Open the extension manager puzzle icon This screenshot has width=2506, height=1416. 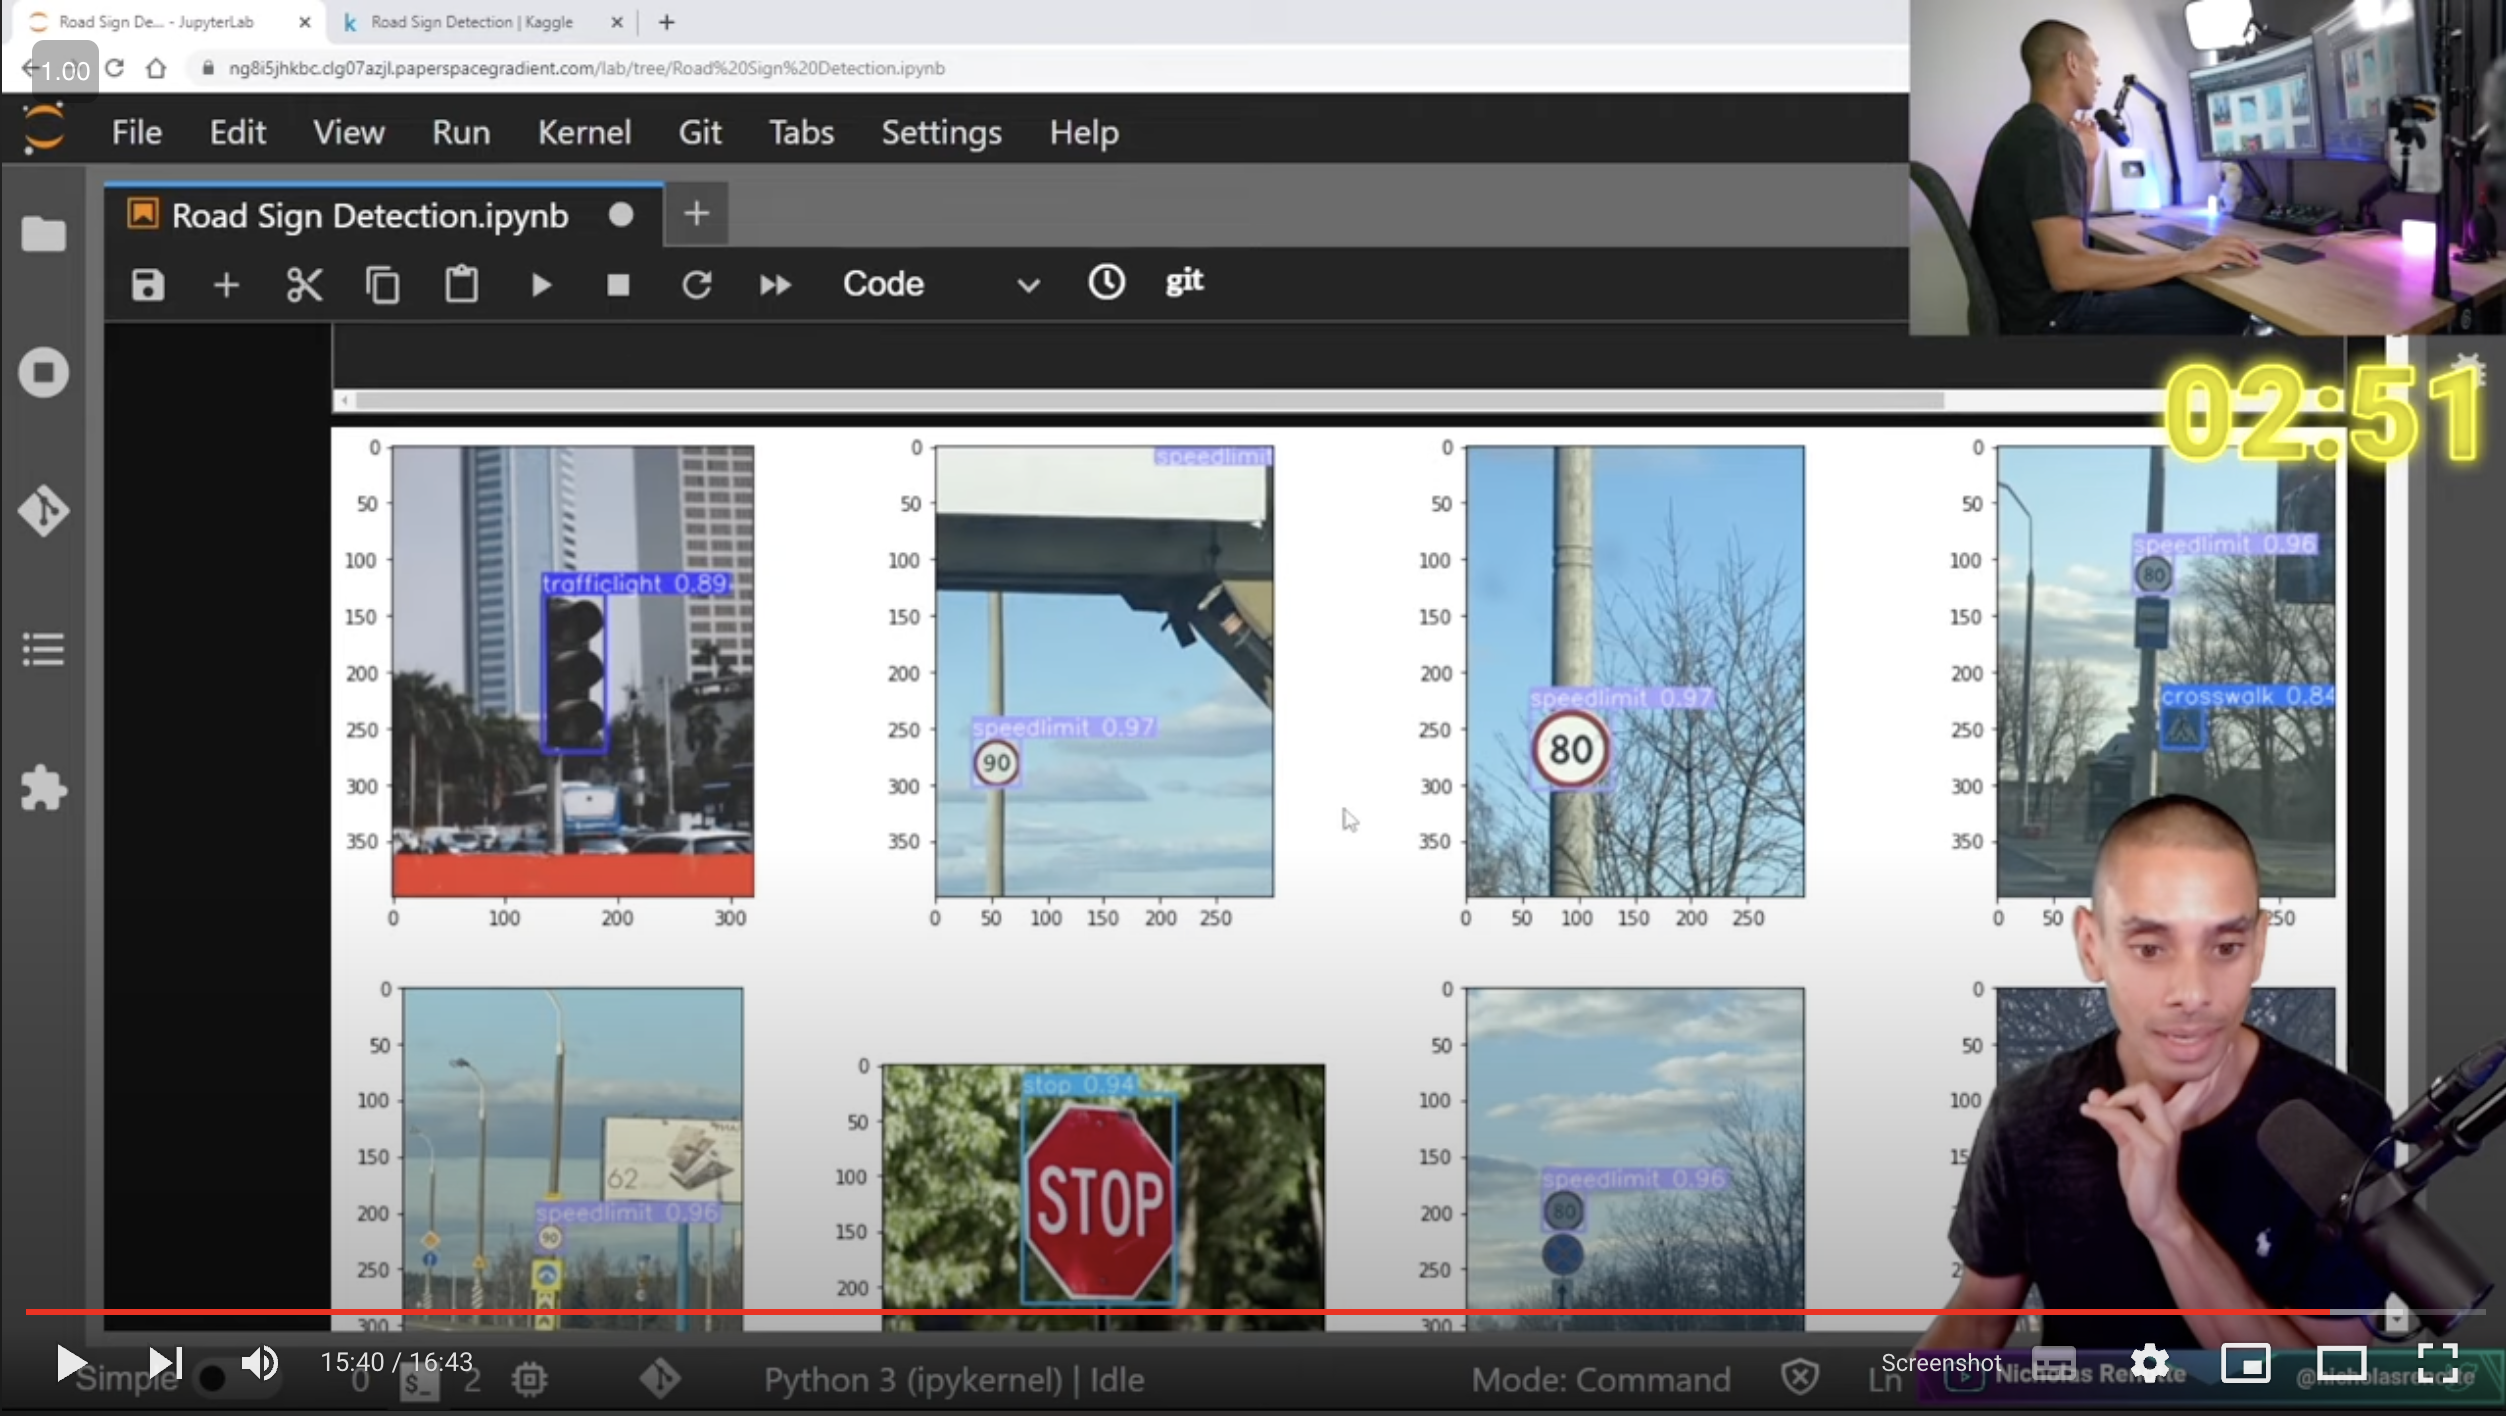point(43,788)
